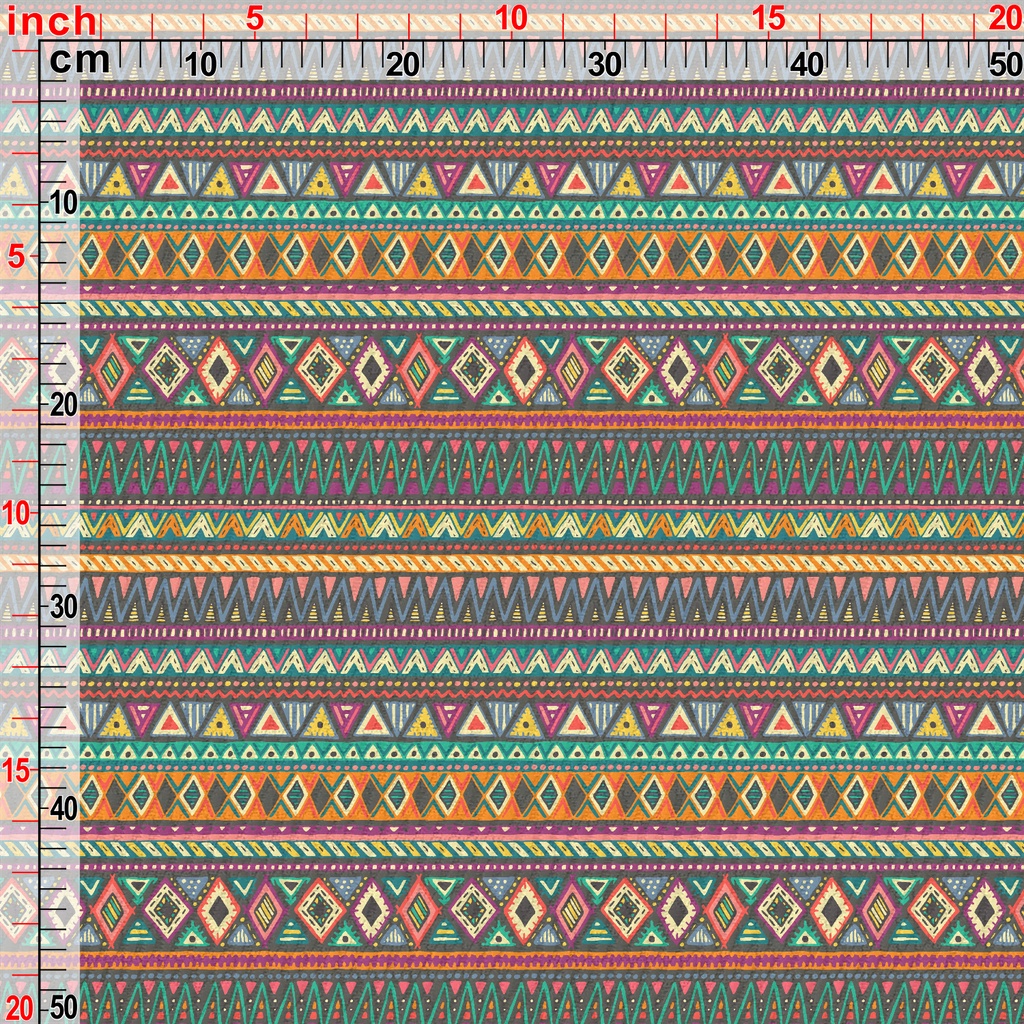The image size is (1024, 1024).
Task: Click the "50" mark on the top cm ruler
Action: (1006, 65)
